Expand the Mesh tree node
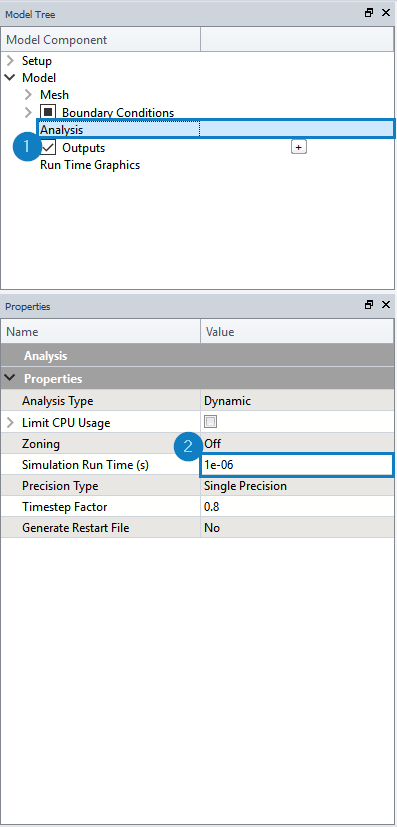The image size is (397, 827). pos(28,95)
